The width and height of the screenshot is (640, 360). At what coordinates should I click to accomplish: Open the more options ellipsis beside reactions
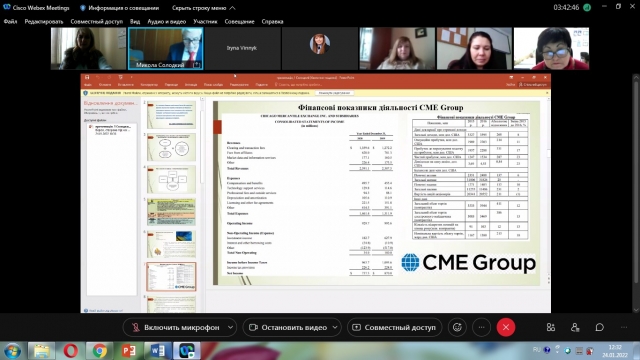(x=482, y=327)
